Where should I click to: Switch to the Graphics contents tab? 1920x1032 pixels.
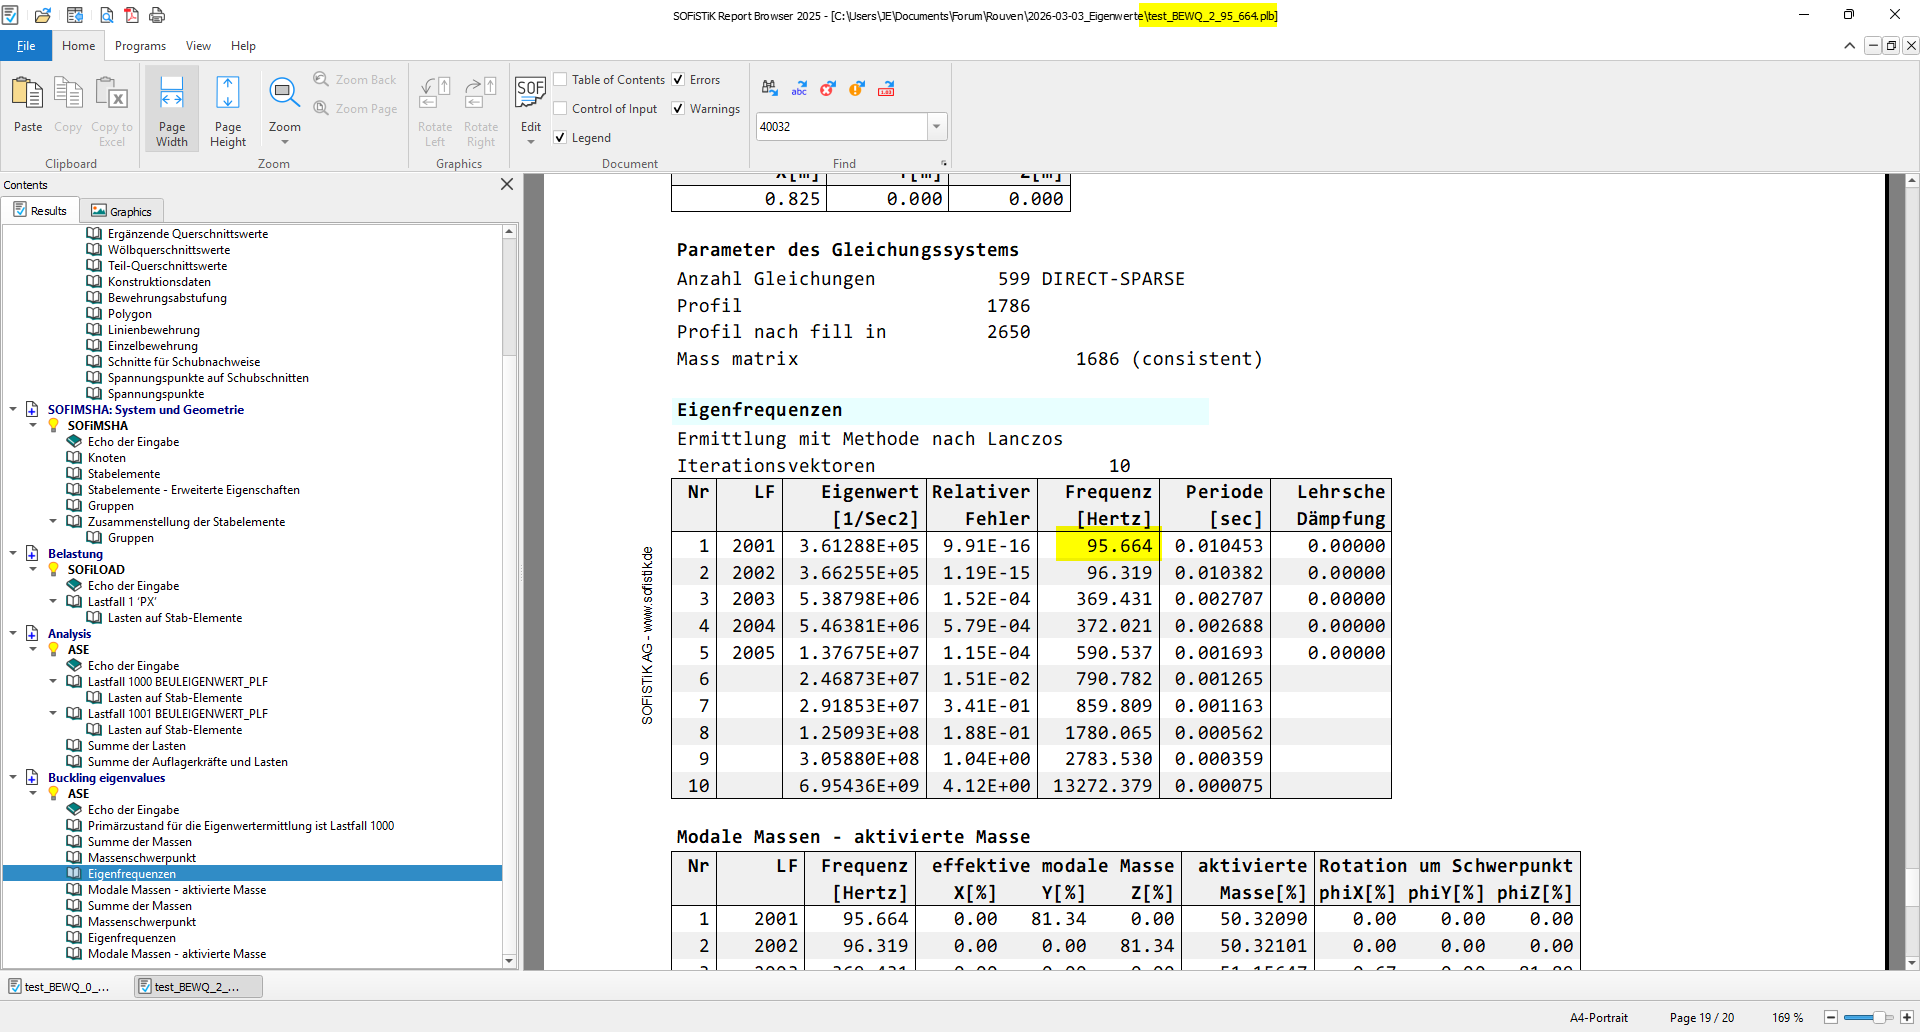point(121,211)
